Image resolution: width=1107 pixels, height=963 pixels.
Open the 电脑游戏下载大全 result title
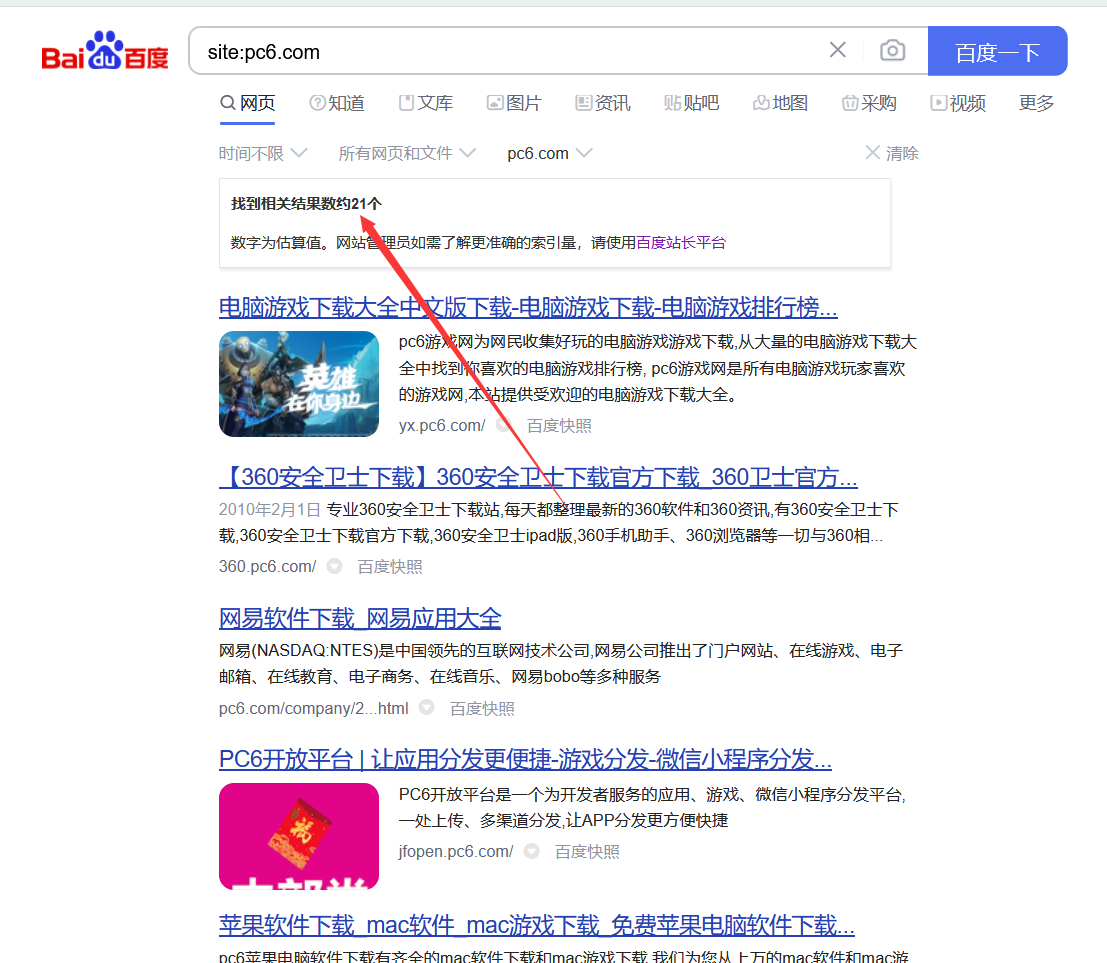point(528,308)
